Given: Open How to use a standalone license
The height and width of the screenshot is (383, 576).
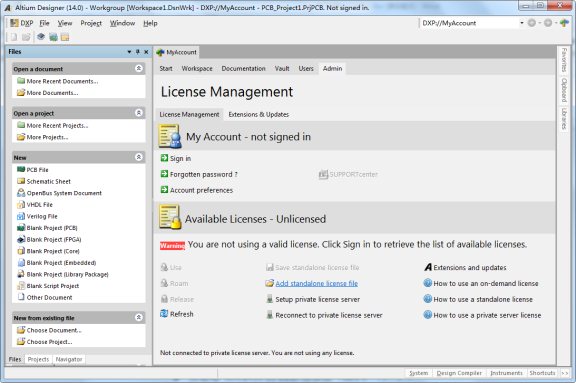Looking at the screenshot, I should (478, 299).
